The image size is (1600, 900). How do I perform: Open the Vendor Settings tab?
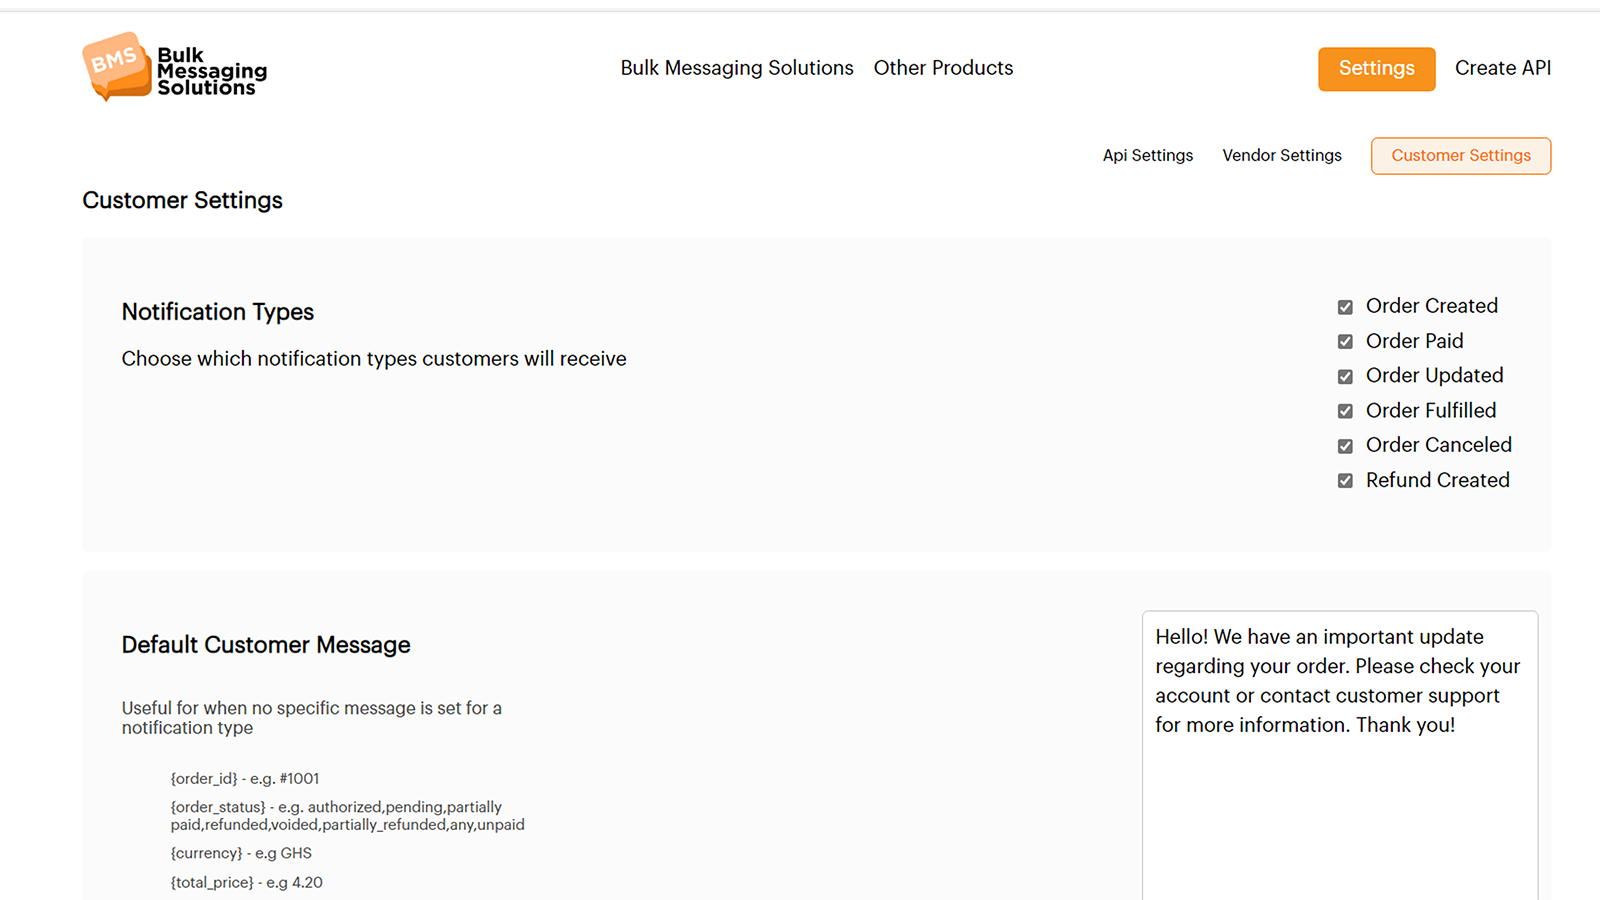tap(1282, 155)
